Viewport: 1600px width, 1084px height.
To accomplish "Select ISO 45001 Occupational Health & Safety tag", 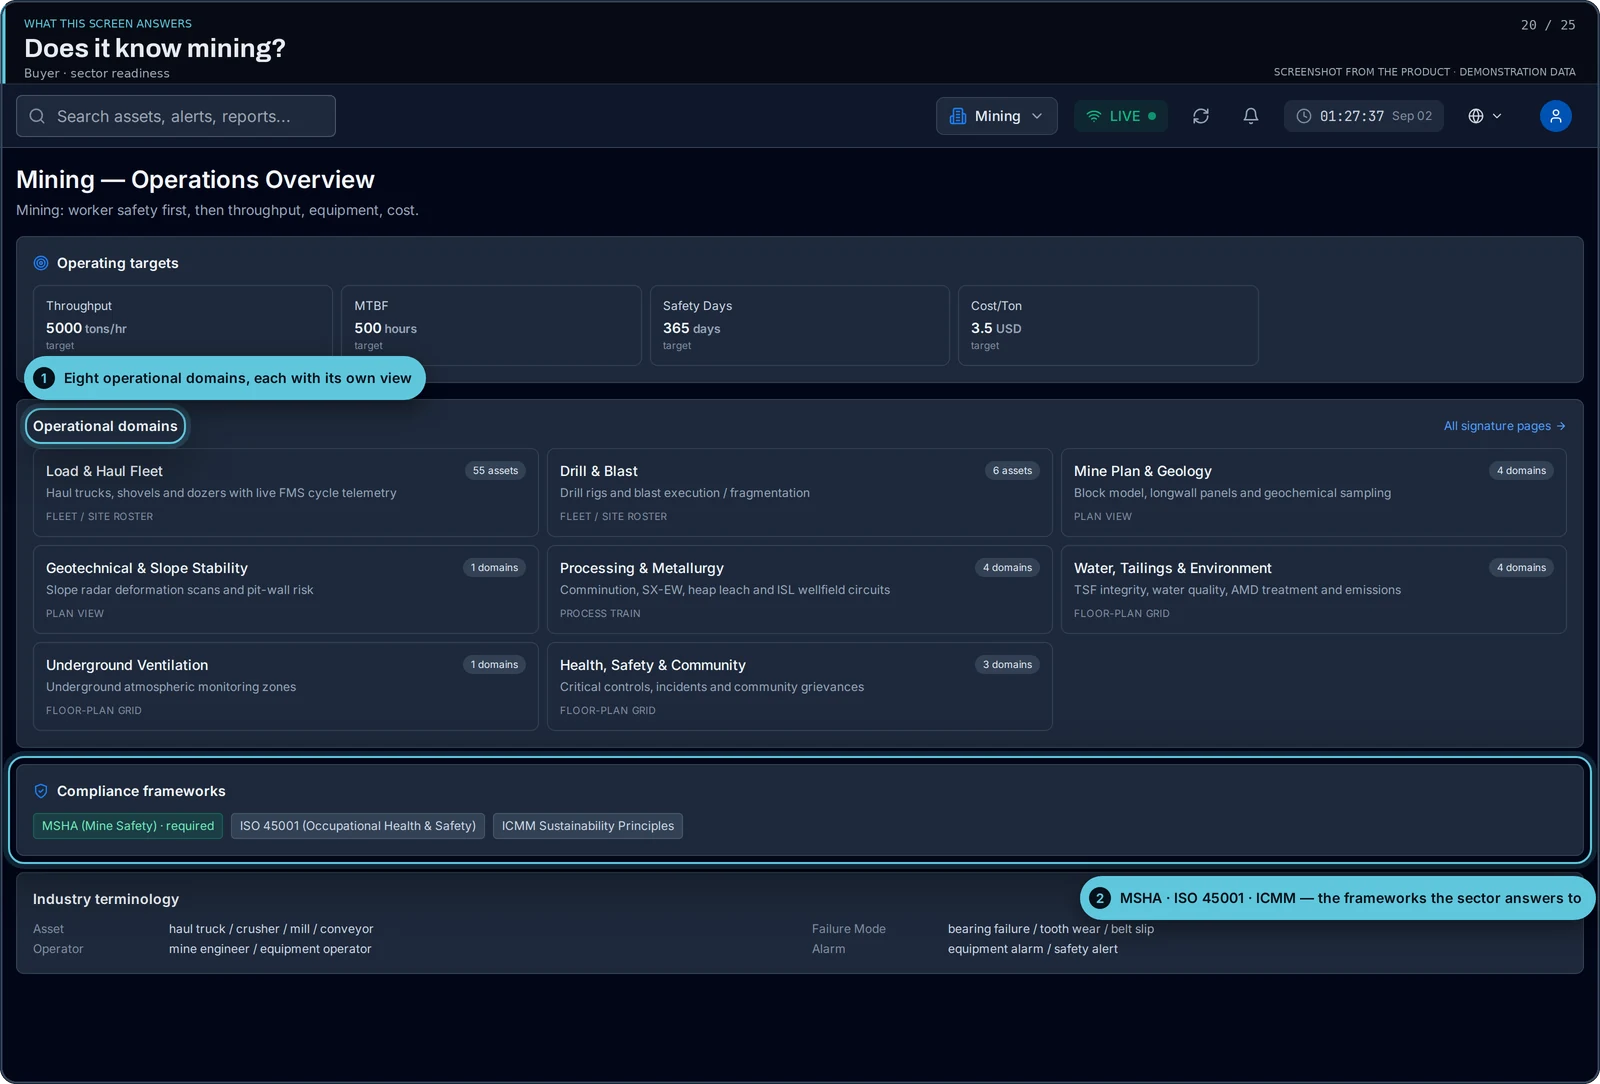I will click(358, 826).
